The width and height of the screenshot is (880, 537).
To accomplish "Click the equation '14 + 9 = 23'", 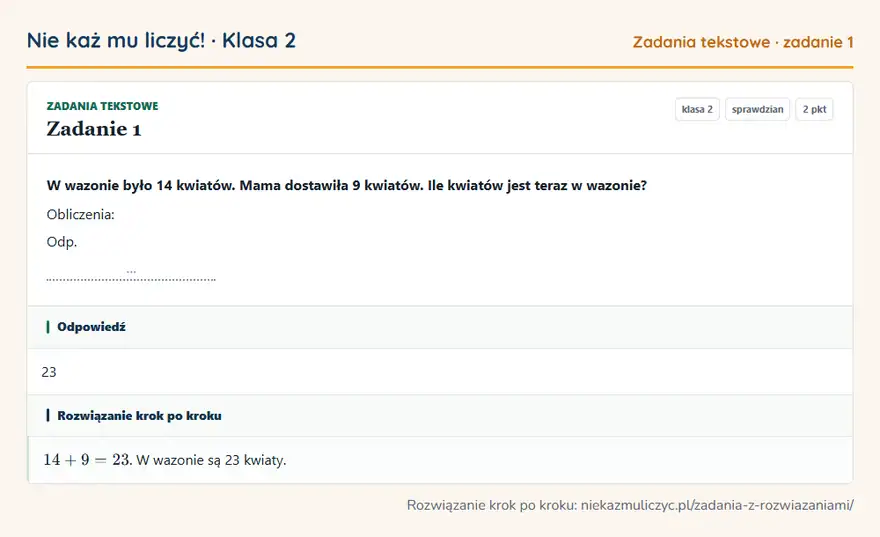I will click(x=87, y=460).
